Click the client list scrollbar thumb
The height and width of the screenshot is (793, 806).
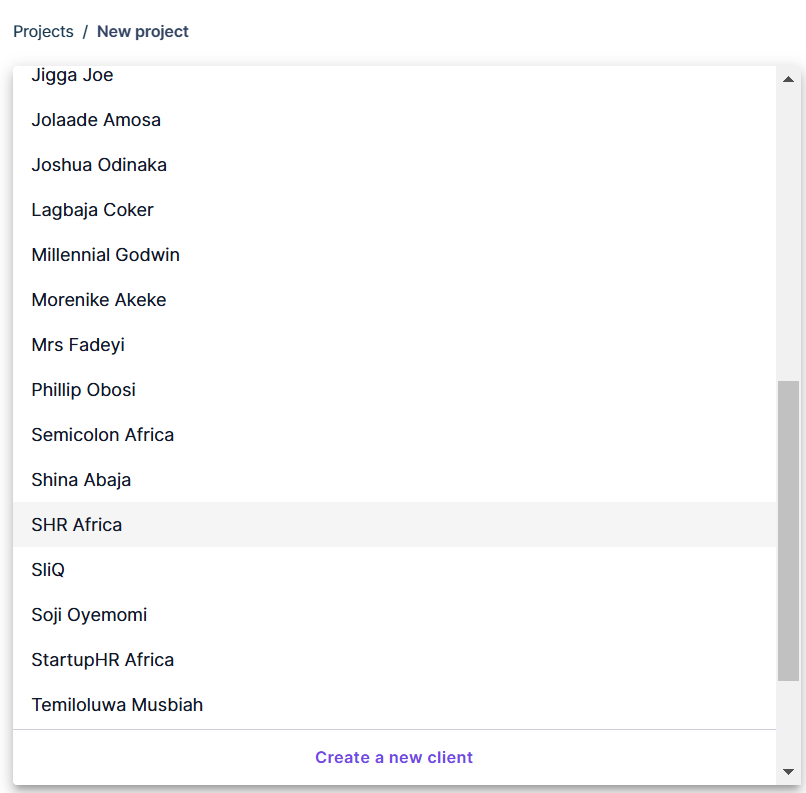click(788, 531)
